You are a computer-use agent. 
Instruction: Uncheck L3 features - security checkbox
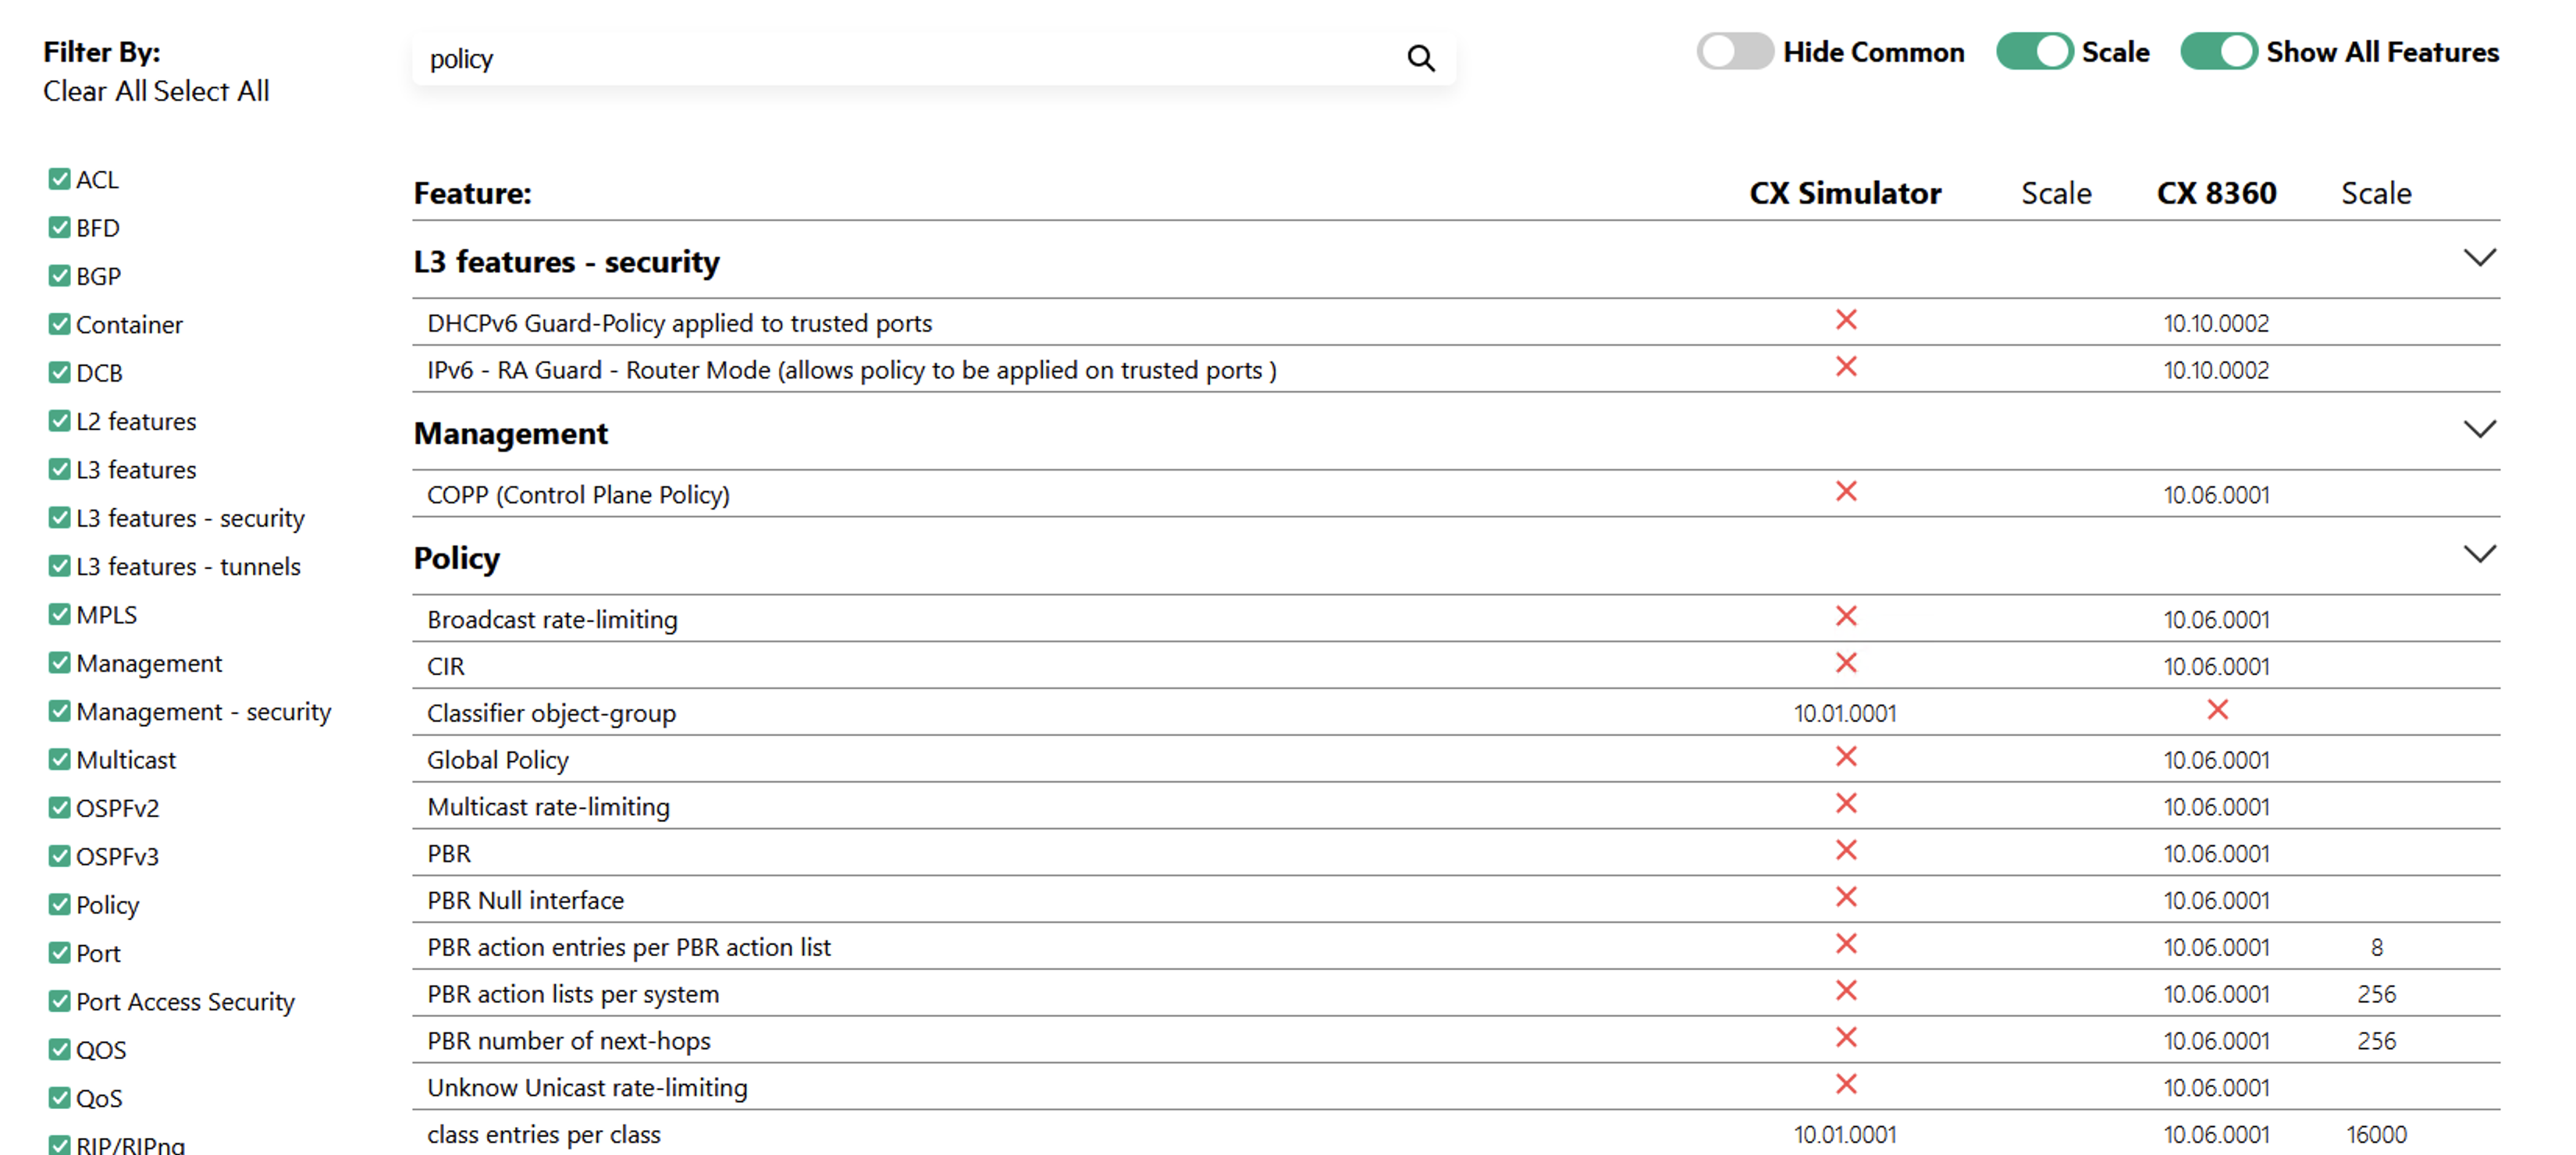59,517
